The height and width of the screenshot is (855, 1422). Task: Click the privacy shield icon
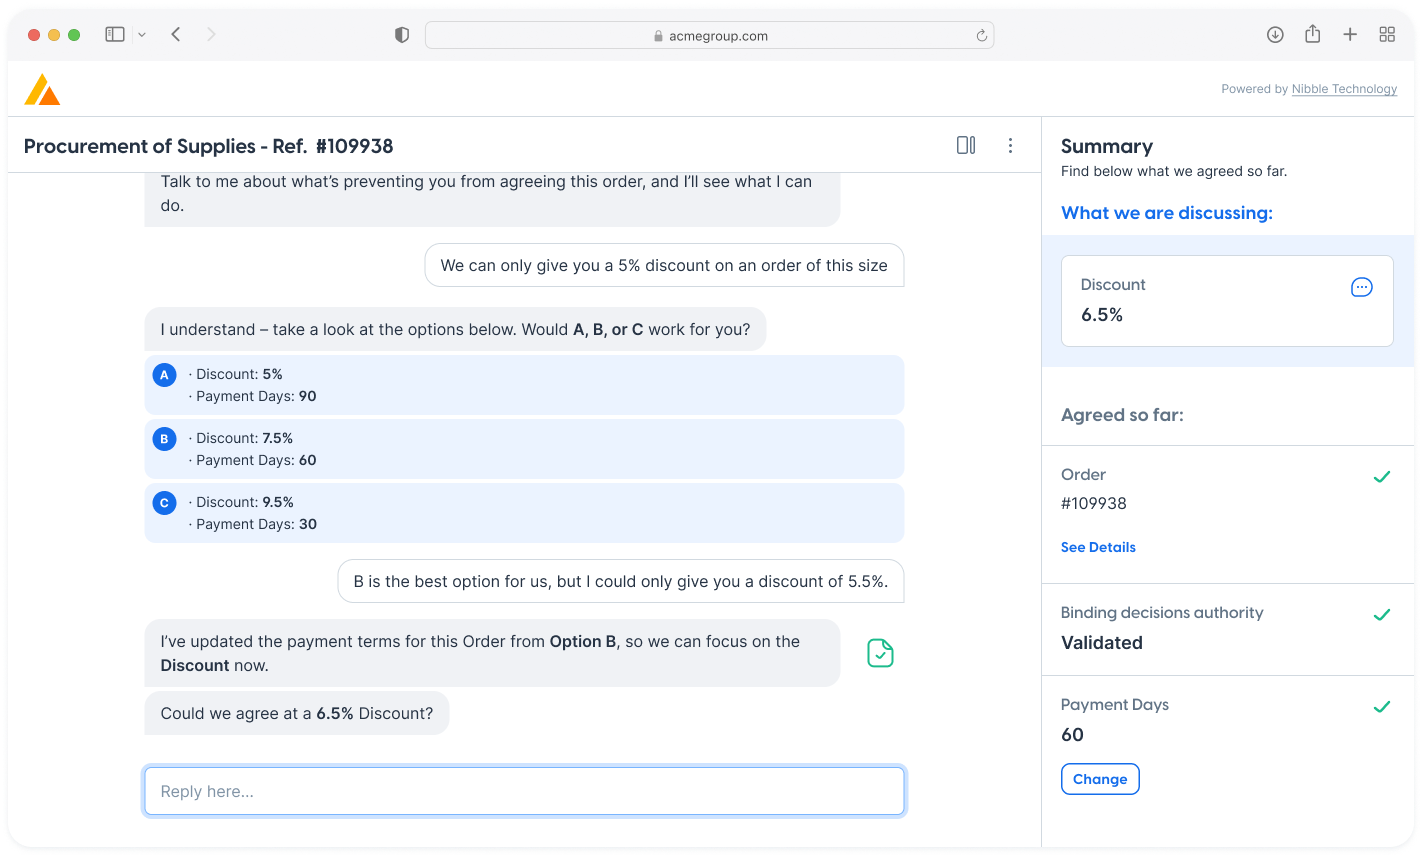click(x=402, y=35)
